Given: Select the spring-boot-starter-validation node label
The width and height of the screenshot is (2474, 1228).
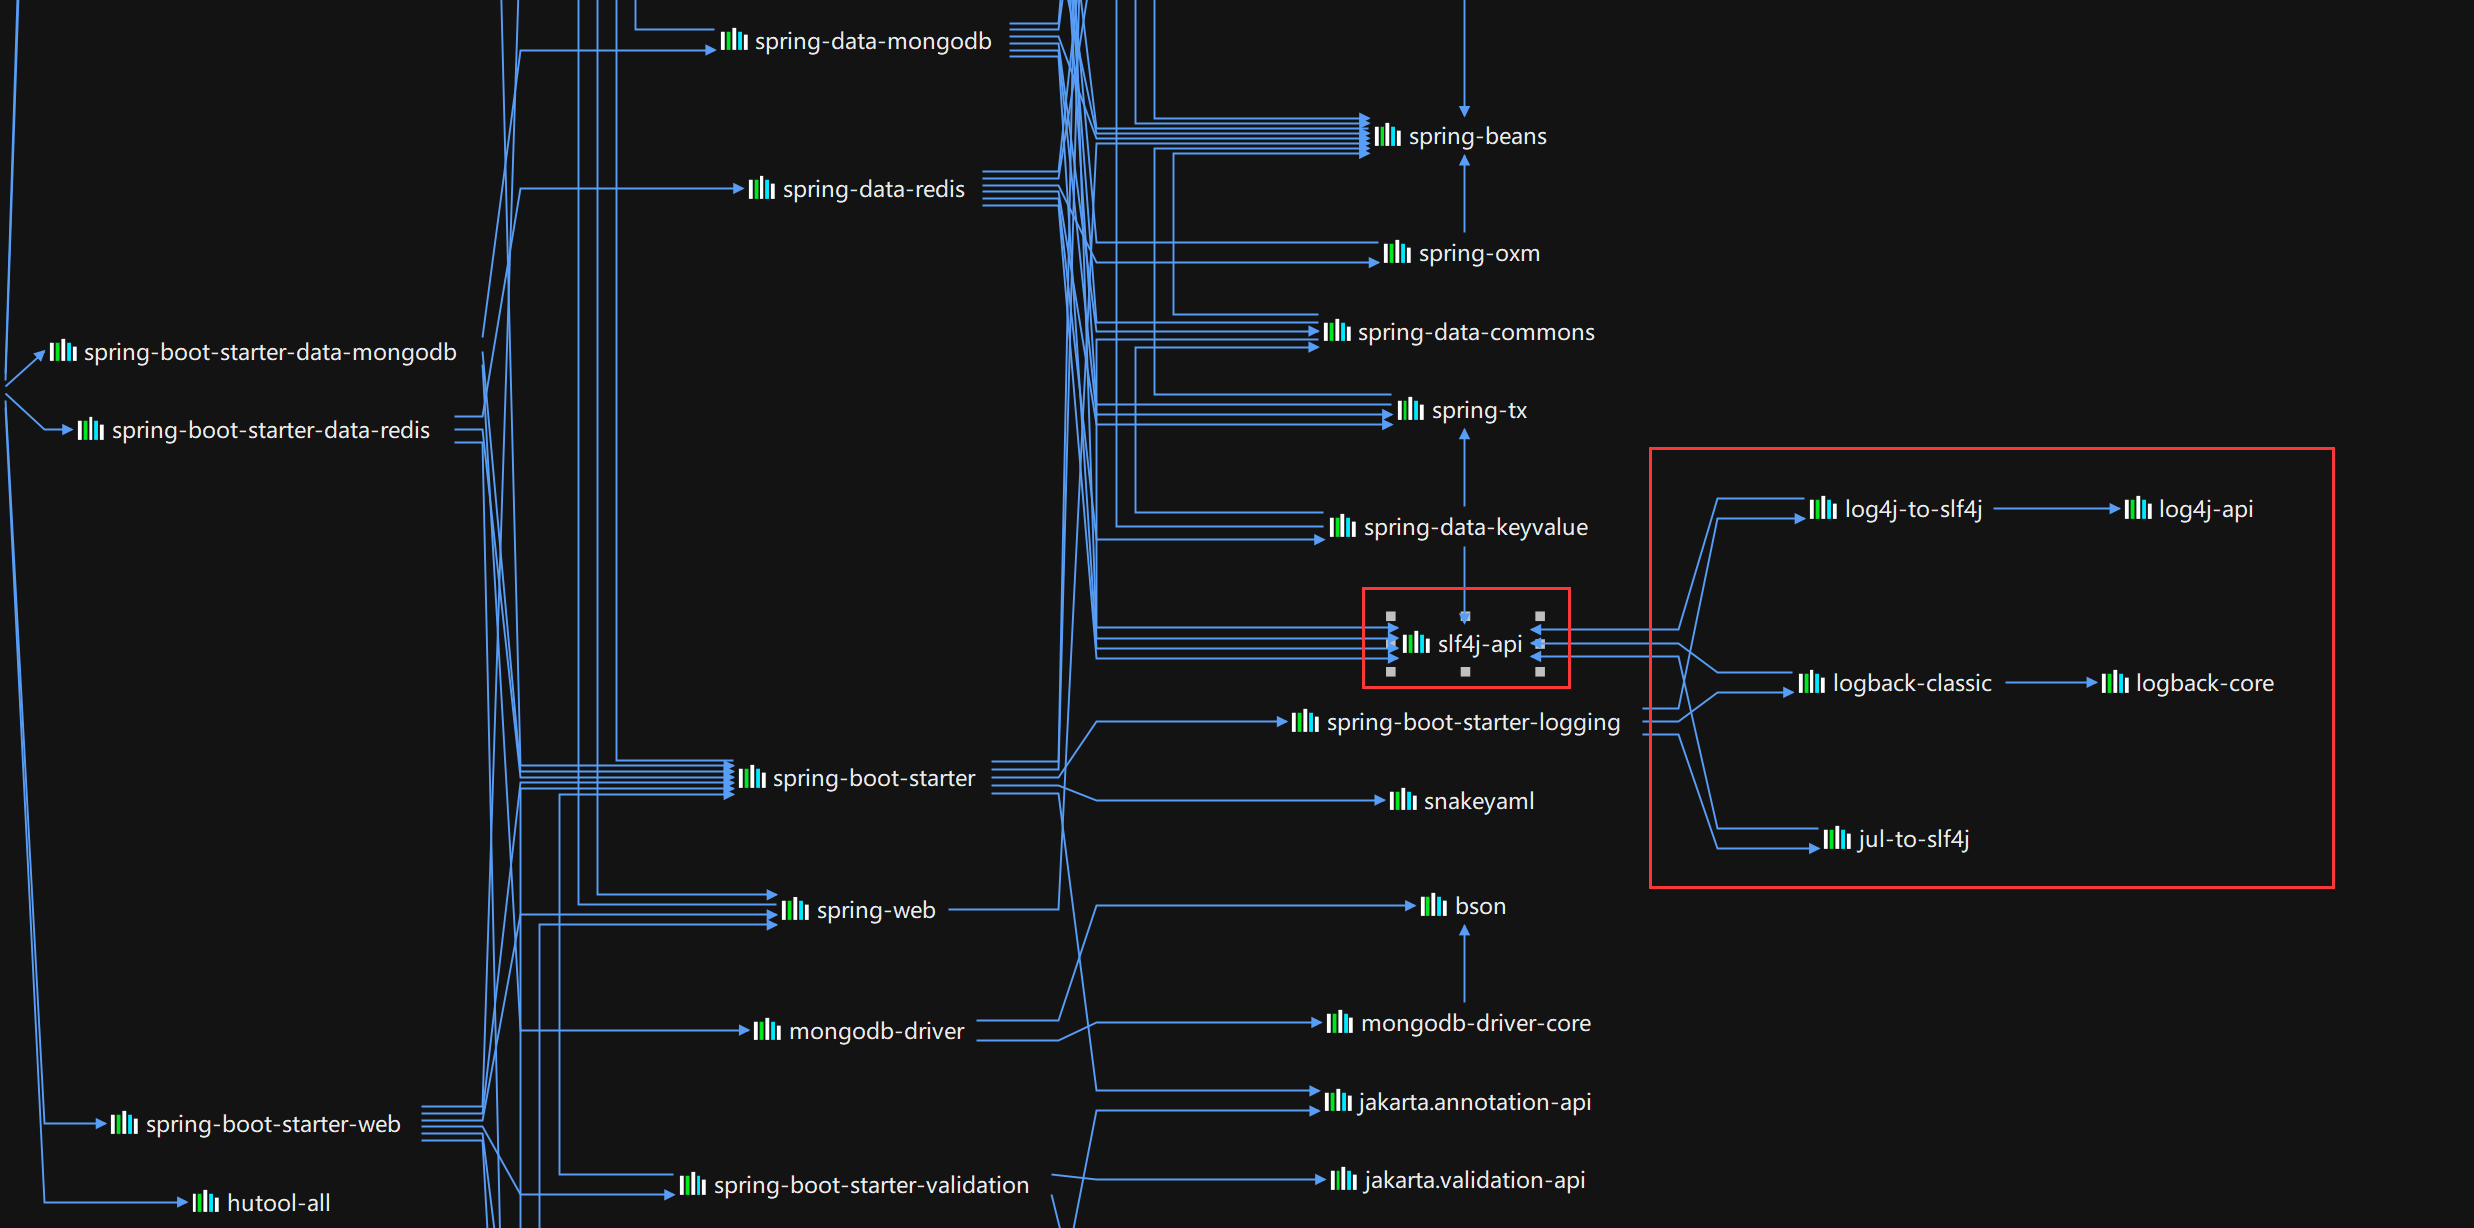Looking at the screenshot, I should (871, 1185).
